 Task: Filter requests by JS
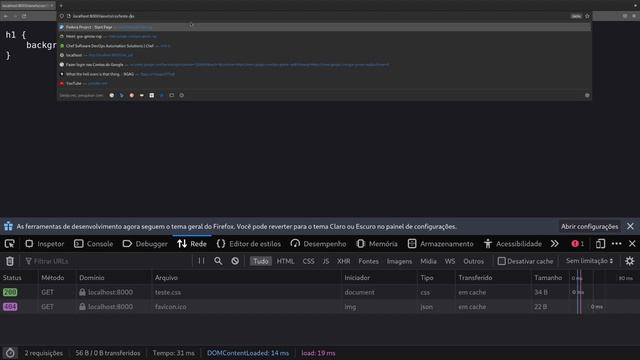pos(326,261)
